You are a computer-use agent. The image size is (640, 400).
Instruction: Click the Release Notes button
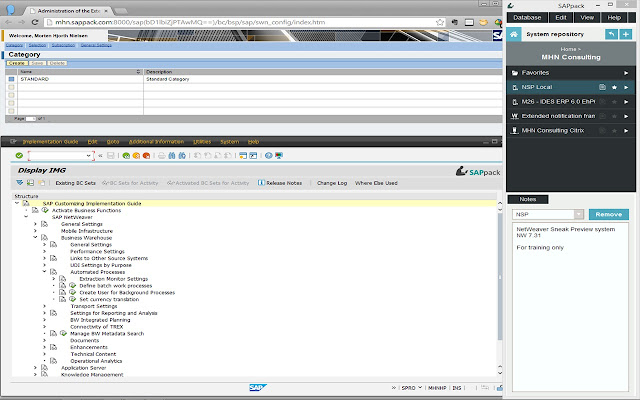(280, 183)
